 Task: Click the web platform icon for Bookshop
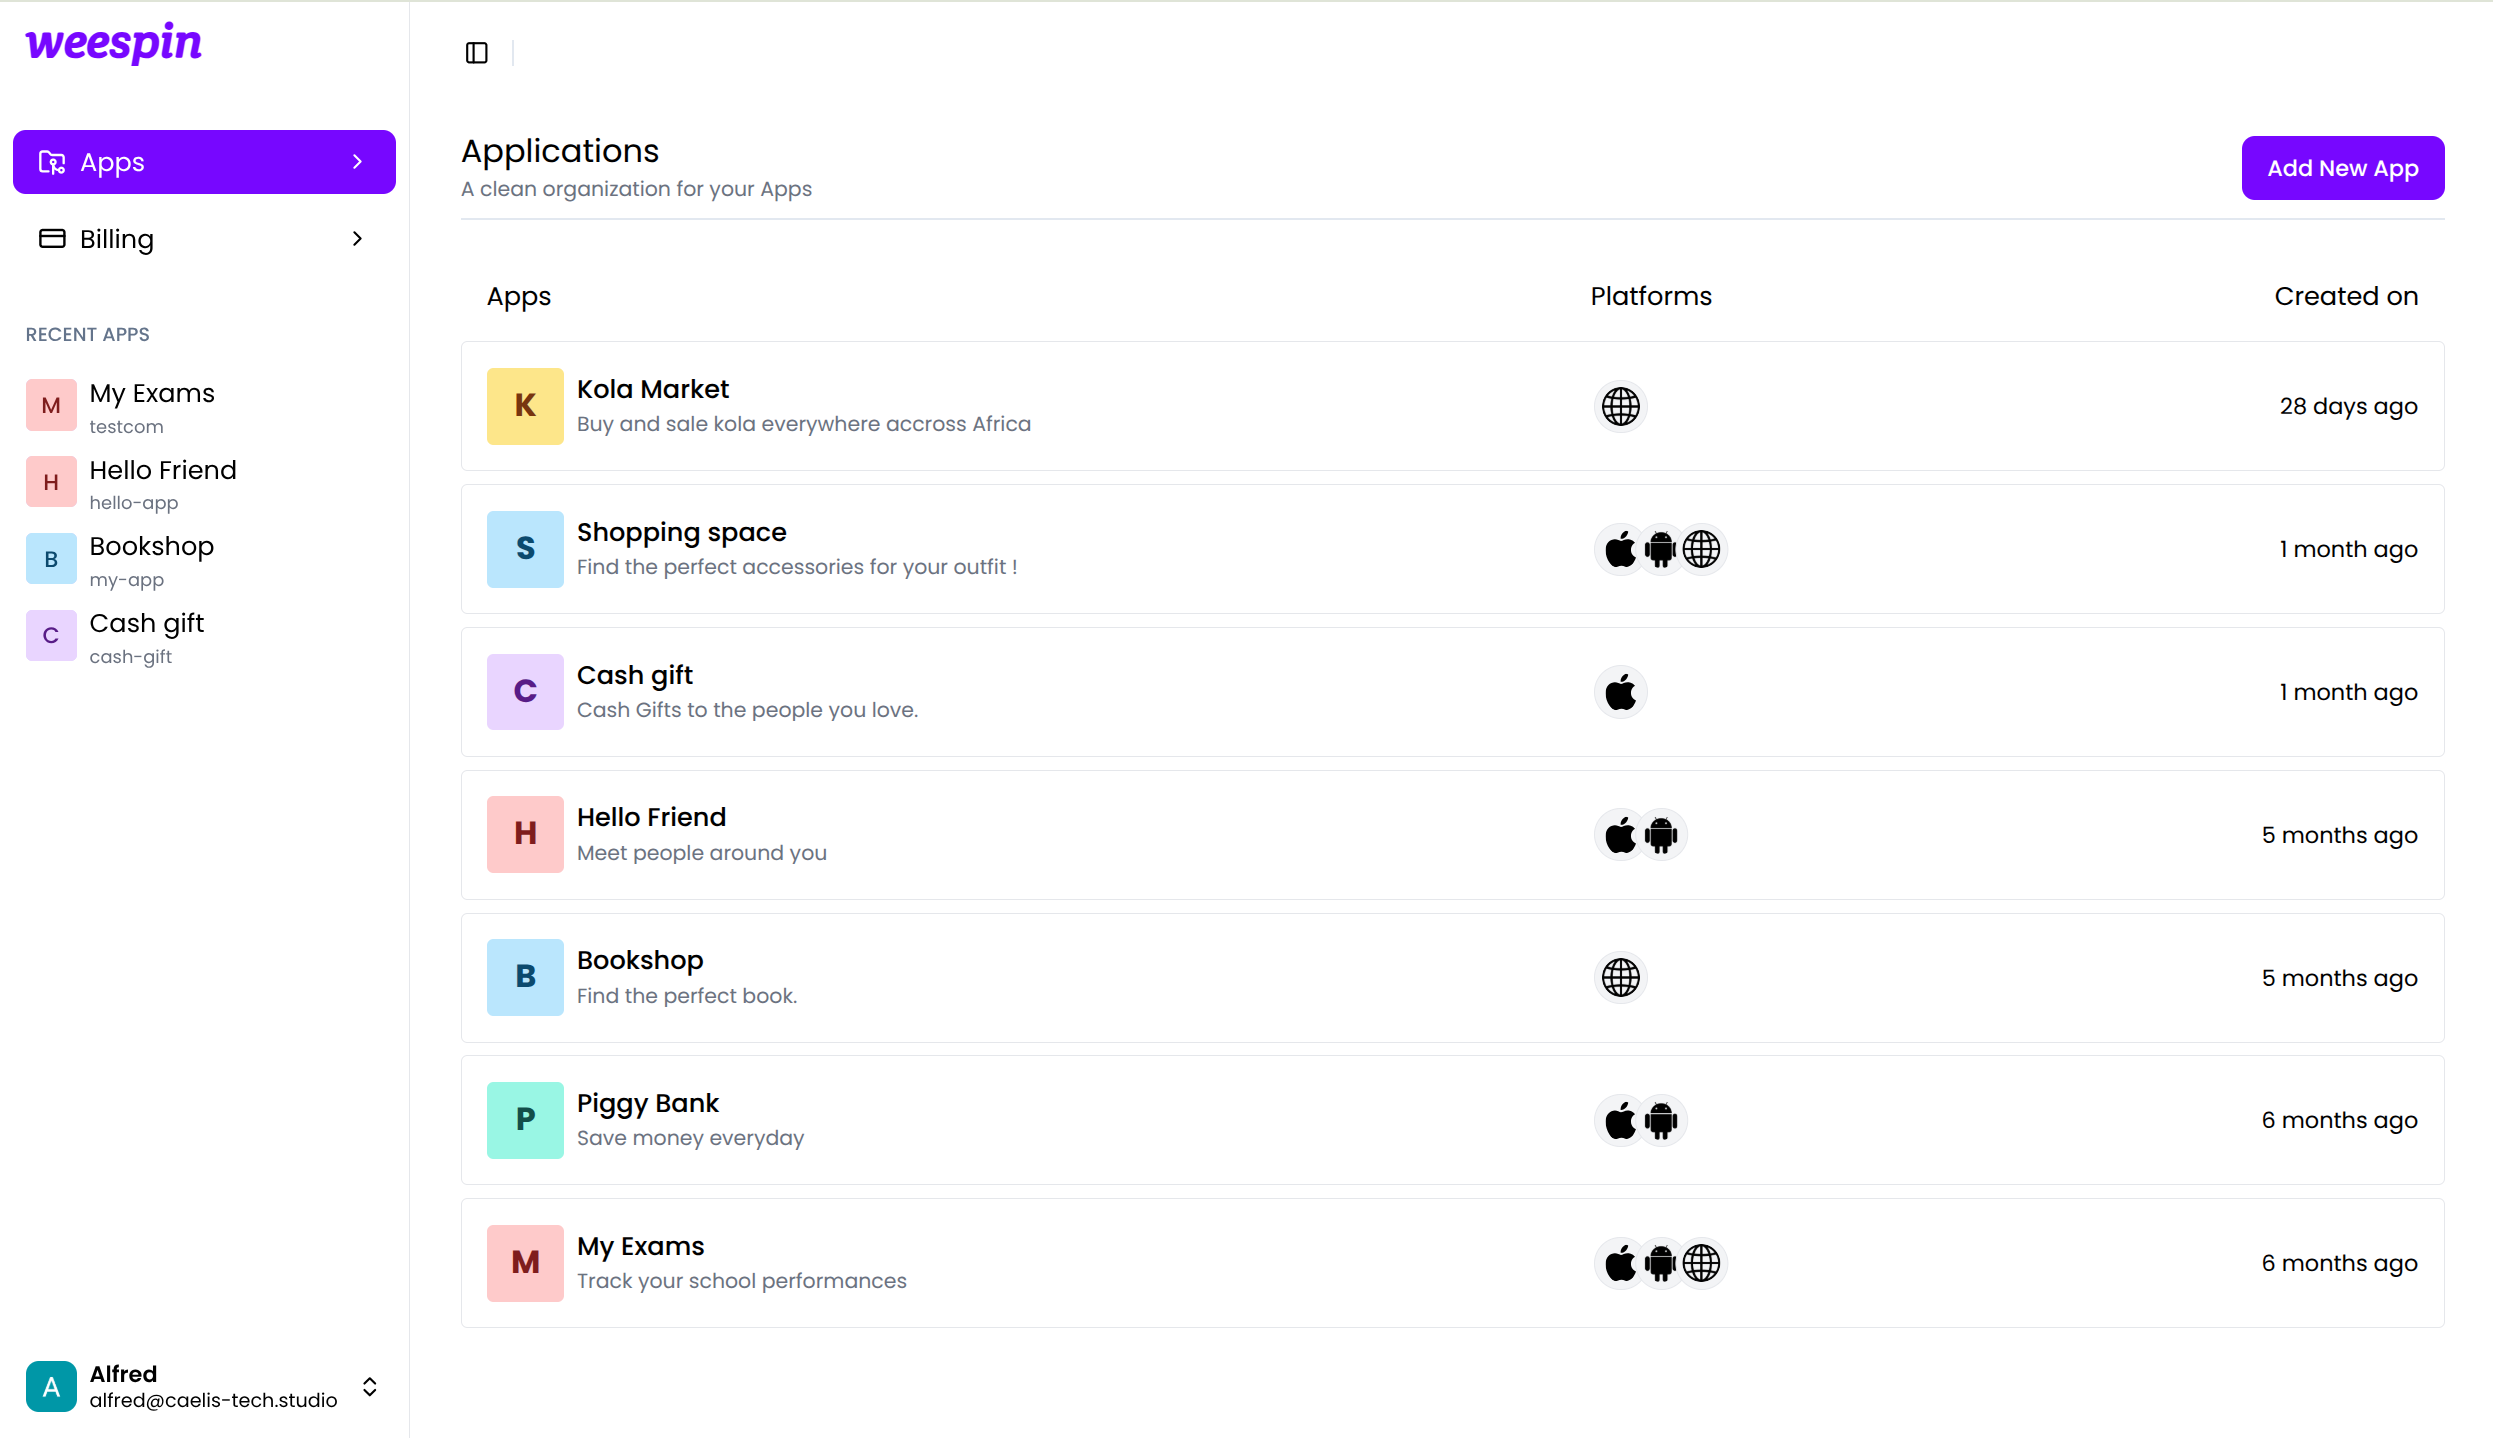(x=1619, y=977)
